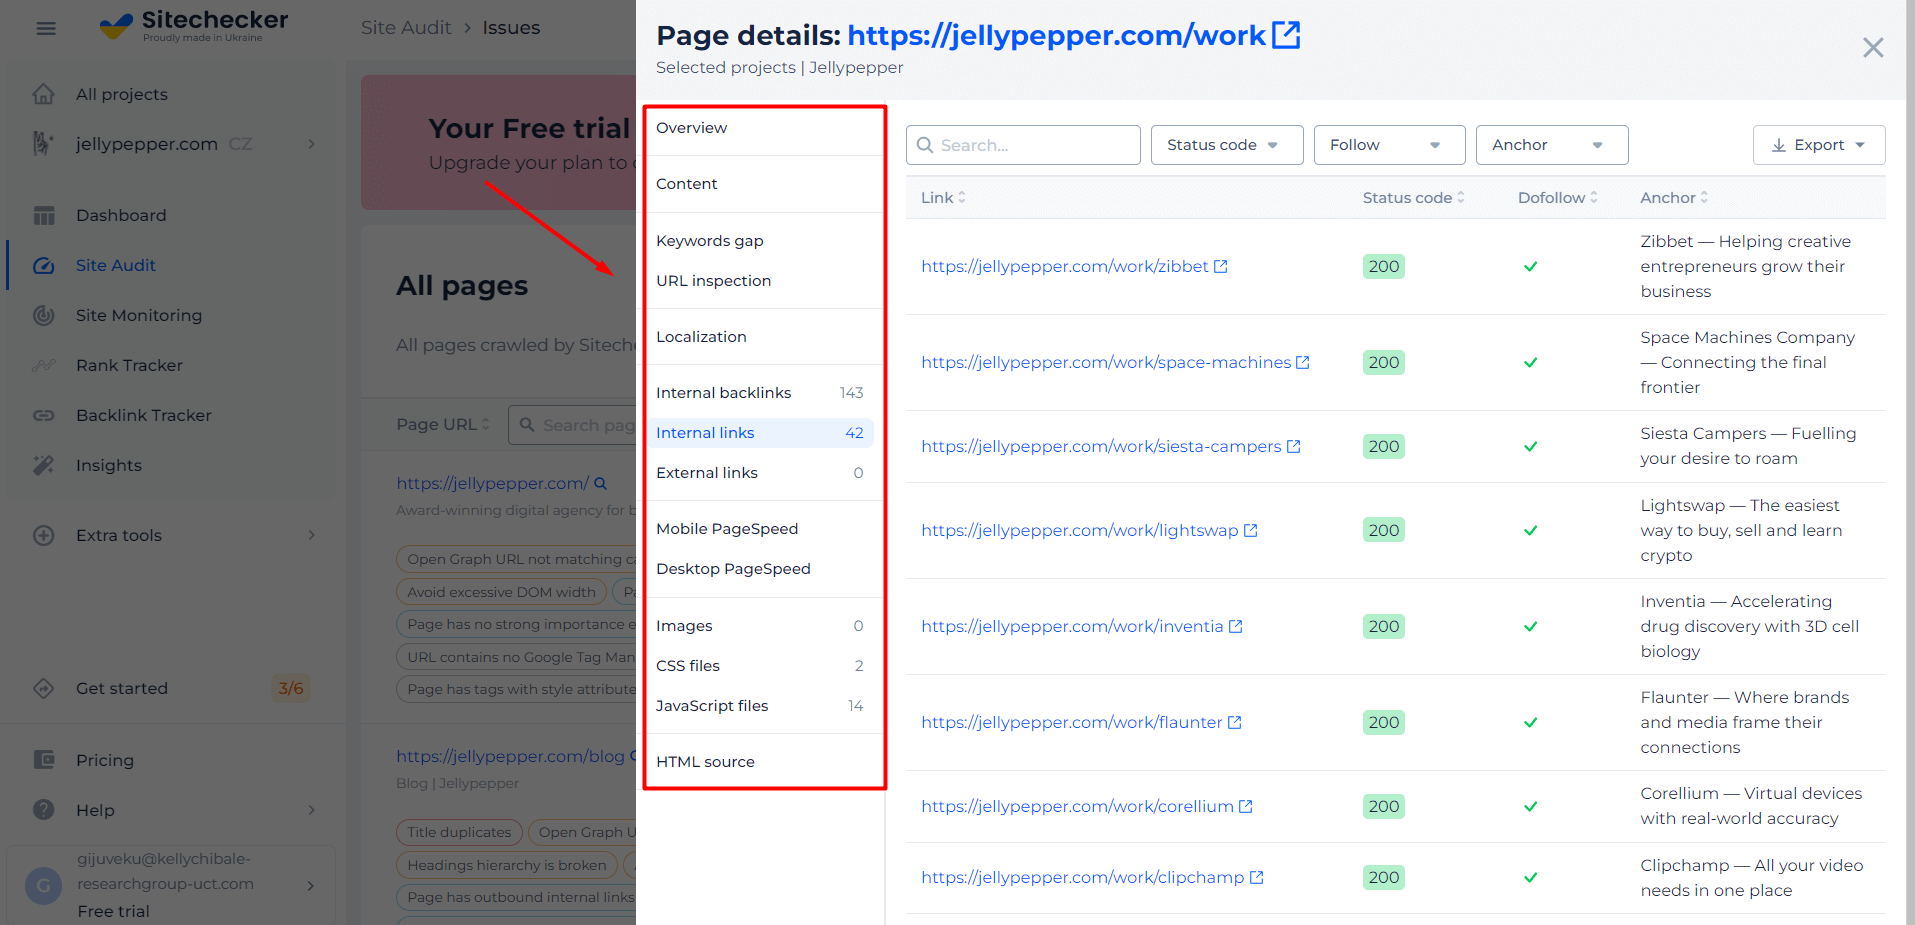Click Headings hierarchy is broken tag
The height and width of the screenshot is (925, 1915).
coord(507,865)
